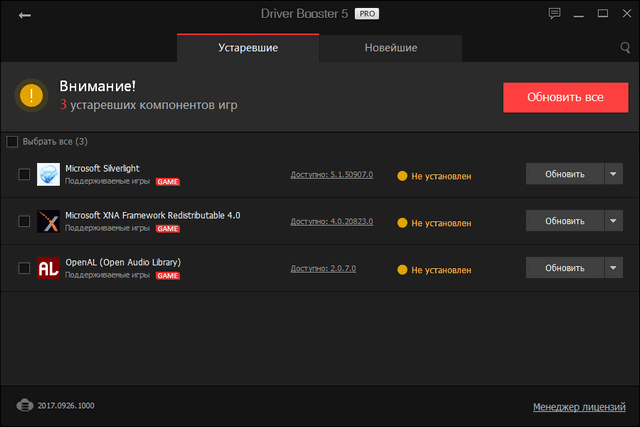The height and width of the screenshot is (427, 640).
Task: Click 'Поддерживаемые игры' under XNA Framework
Action: [x=107, y=228]
